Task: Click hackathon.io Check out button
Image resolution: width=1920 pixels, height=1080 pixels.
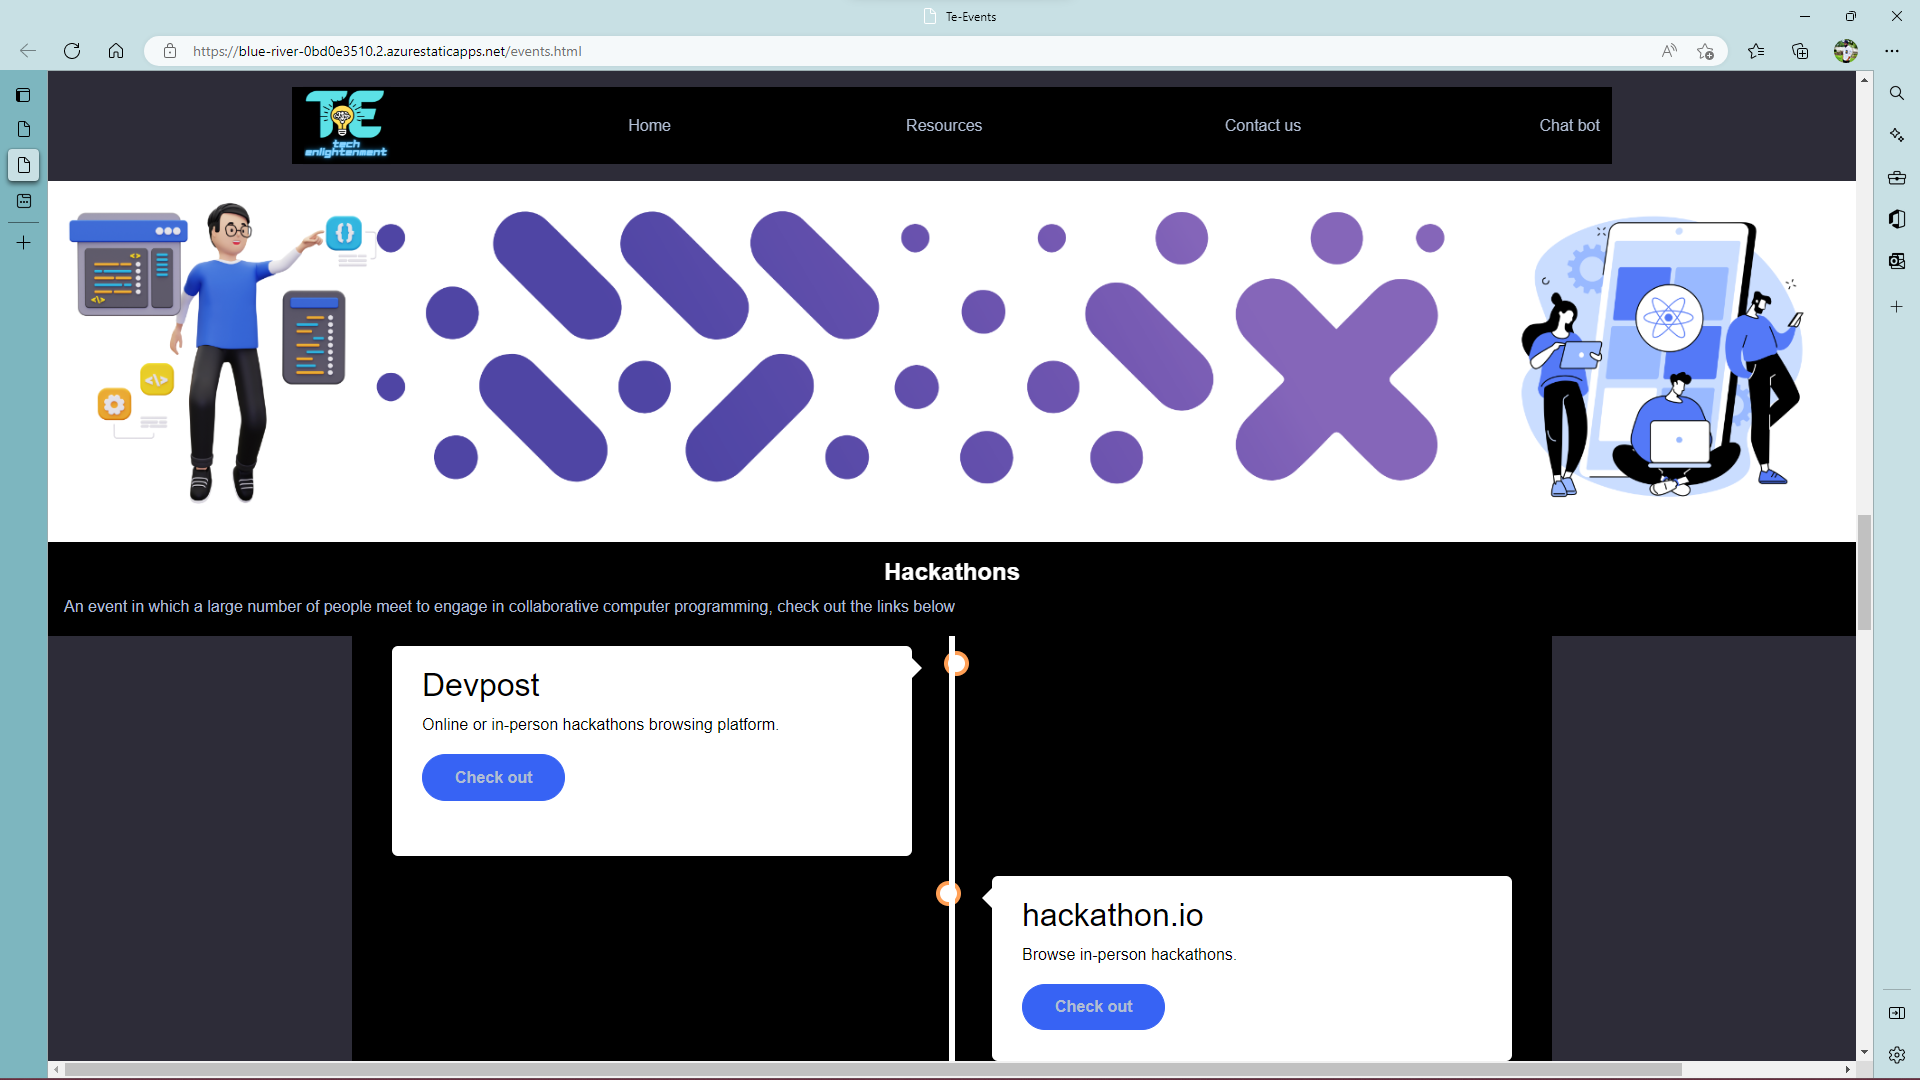Action: (1093, 1006)
